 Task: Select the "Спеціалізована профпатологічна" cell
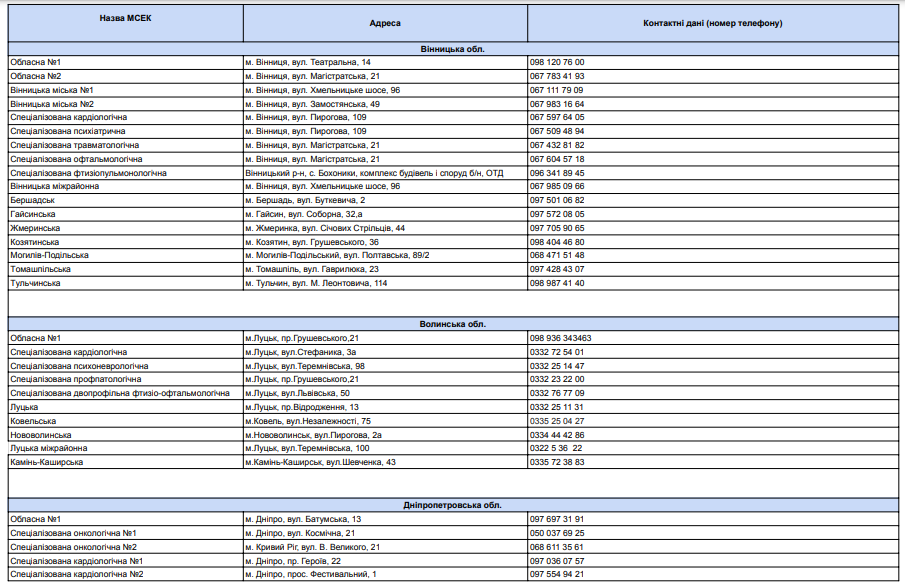coord(76,380)
